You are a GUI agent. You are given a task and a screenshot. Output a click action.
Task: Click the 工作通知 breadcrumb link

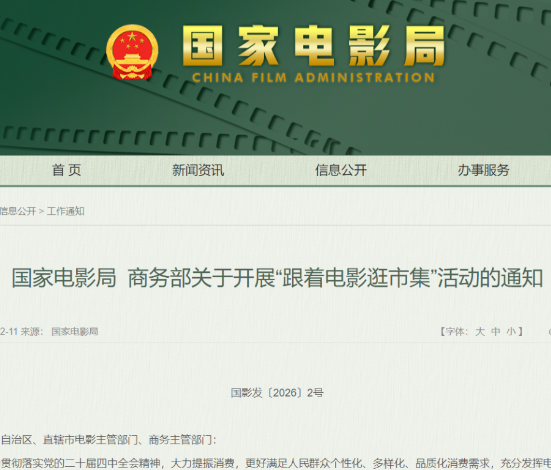65,211
